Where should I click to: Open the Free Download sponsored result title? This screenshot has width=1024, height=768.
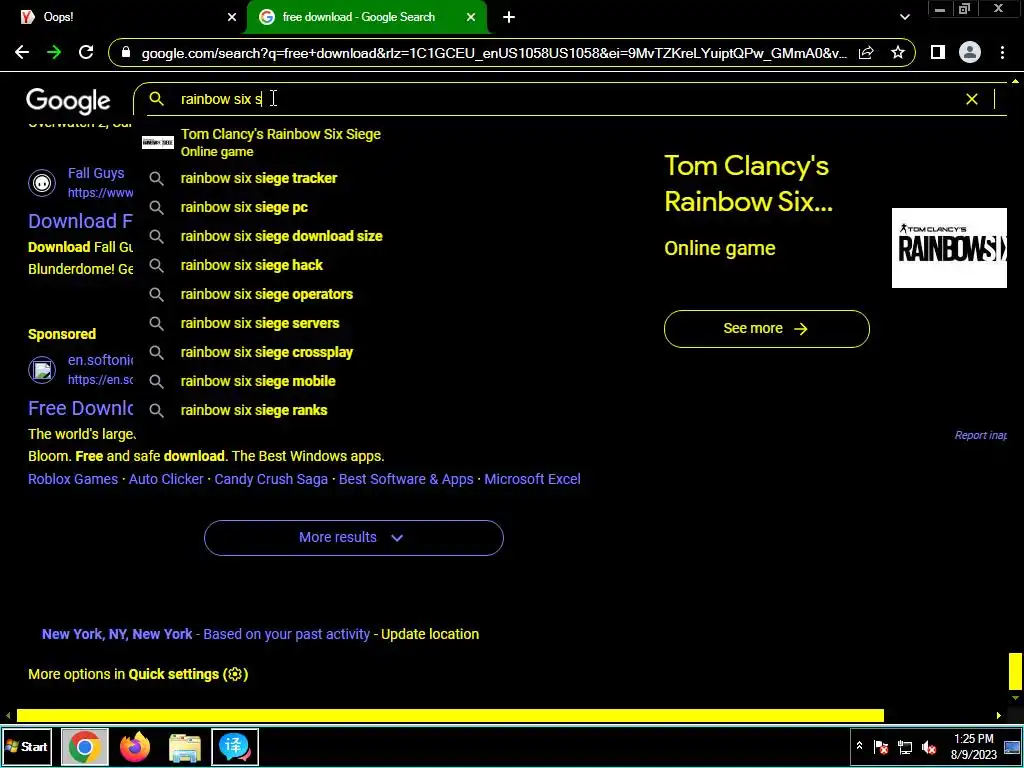click(x=80, y=408)
